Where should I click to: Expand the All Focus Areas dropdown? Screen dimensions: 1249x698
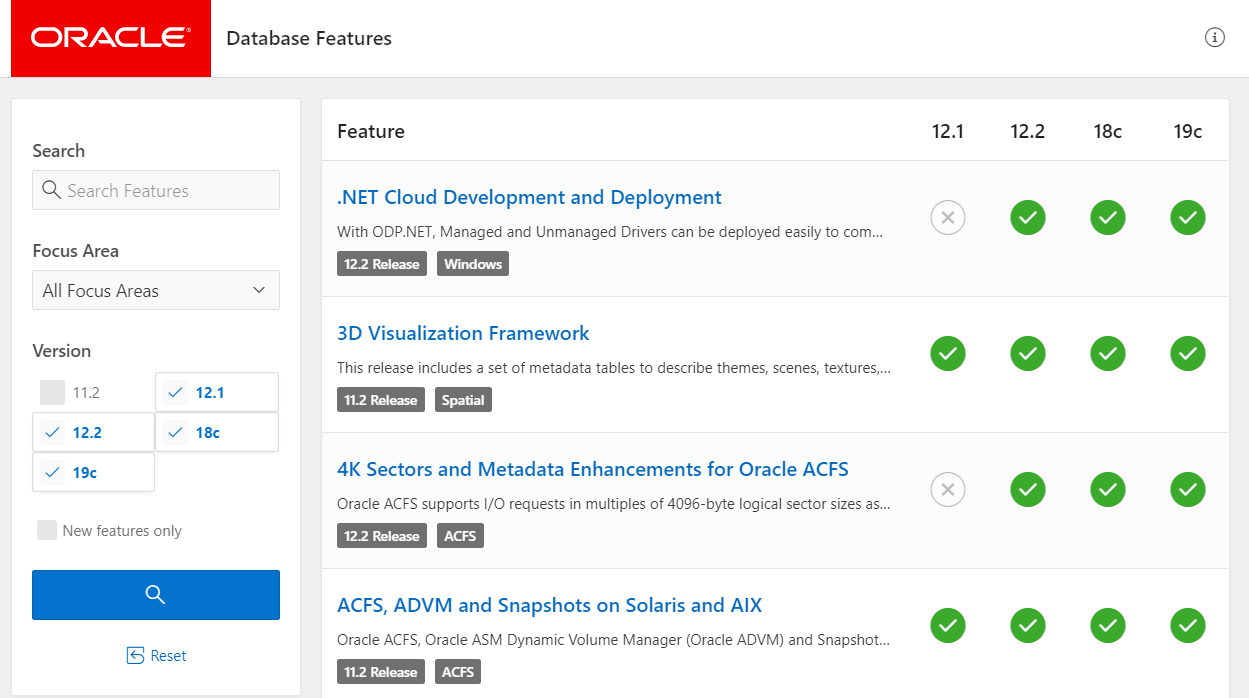pyautogui.click(x=156, y=290)
